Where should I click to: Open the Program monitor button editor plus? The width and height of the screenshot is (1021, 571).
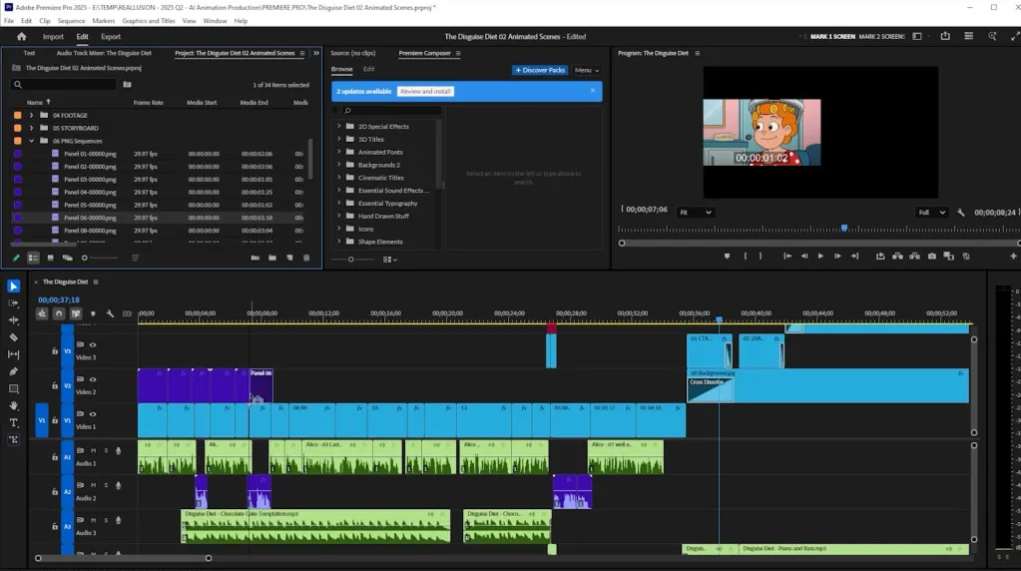coord(1013,257)
